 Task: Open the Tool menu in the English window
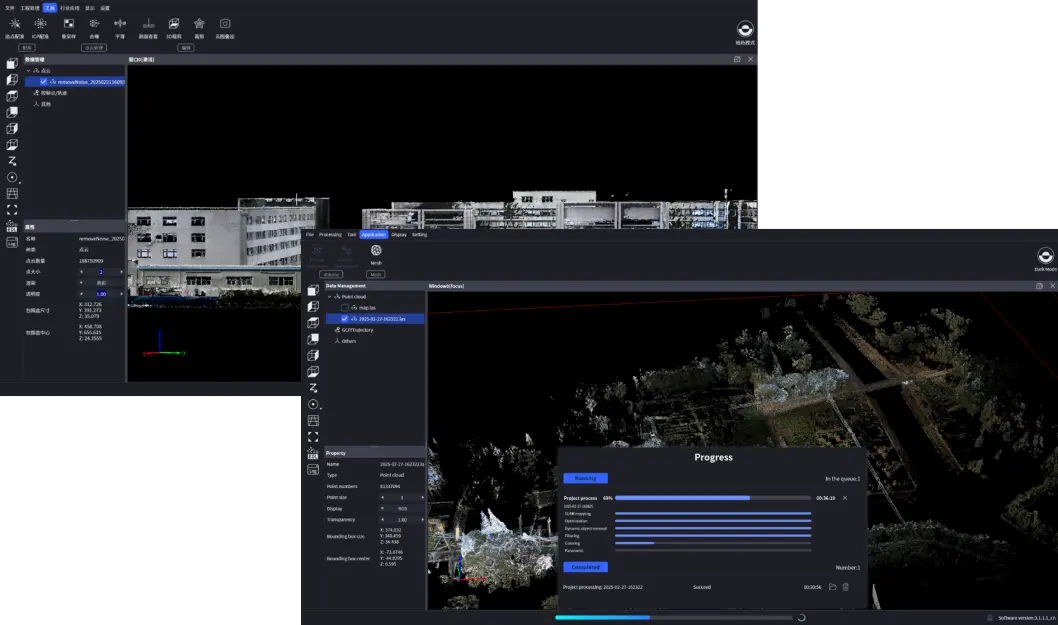[352, 234]
